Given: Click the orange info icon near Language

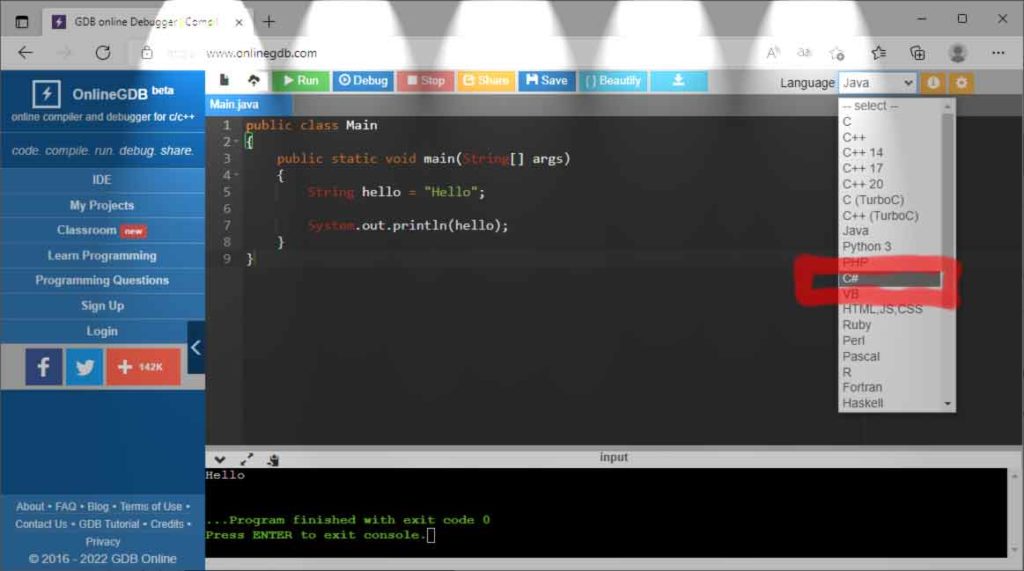Looking at the screenshot, I should pos(933,83).
